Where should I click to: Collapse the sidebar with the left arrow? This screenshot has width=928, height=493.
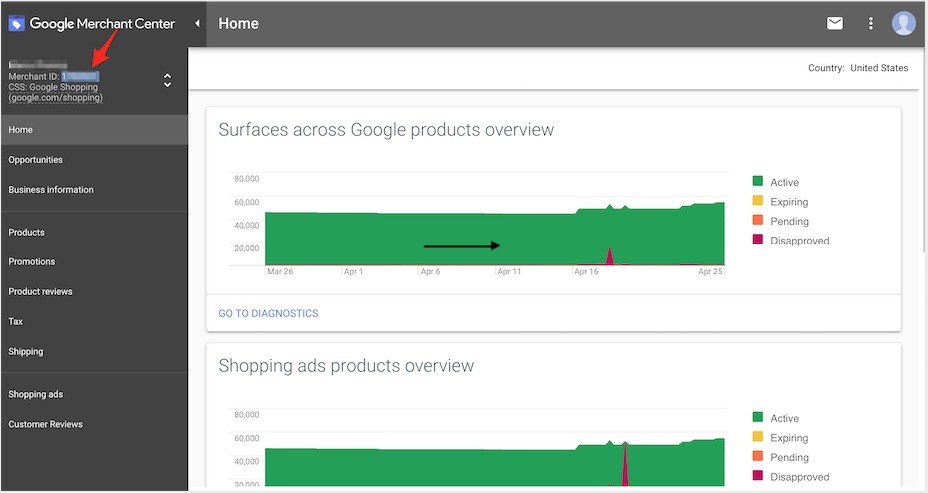(197, 23)
